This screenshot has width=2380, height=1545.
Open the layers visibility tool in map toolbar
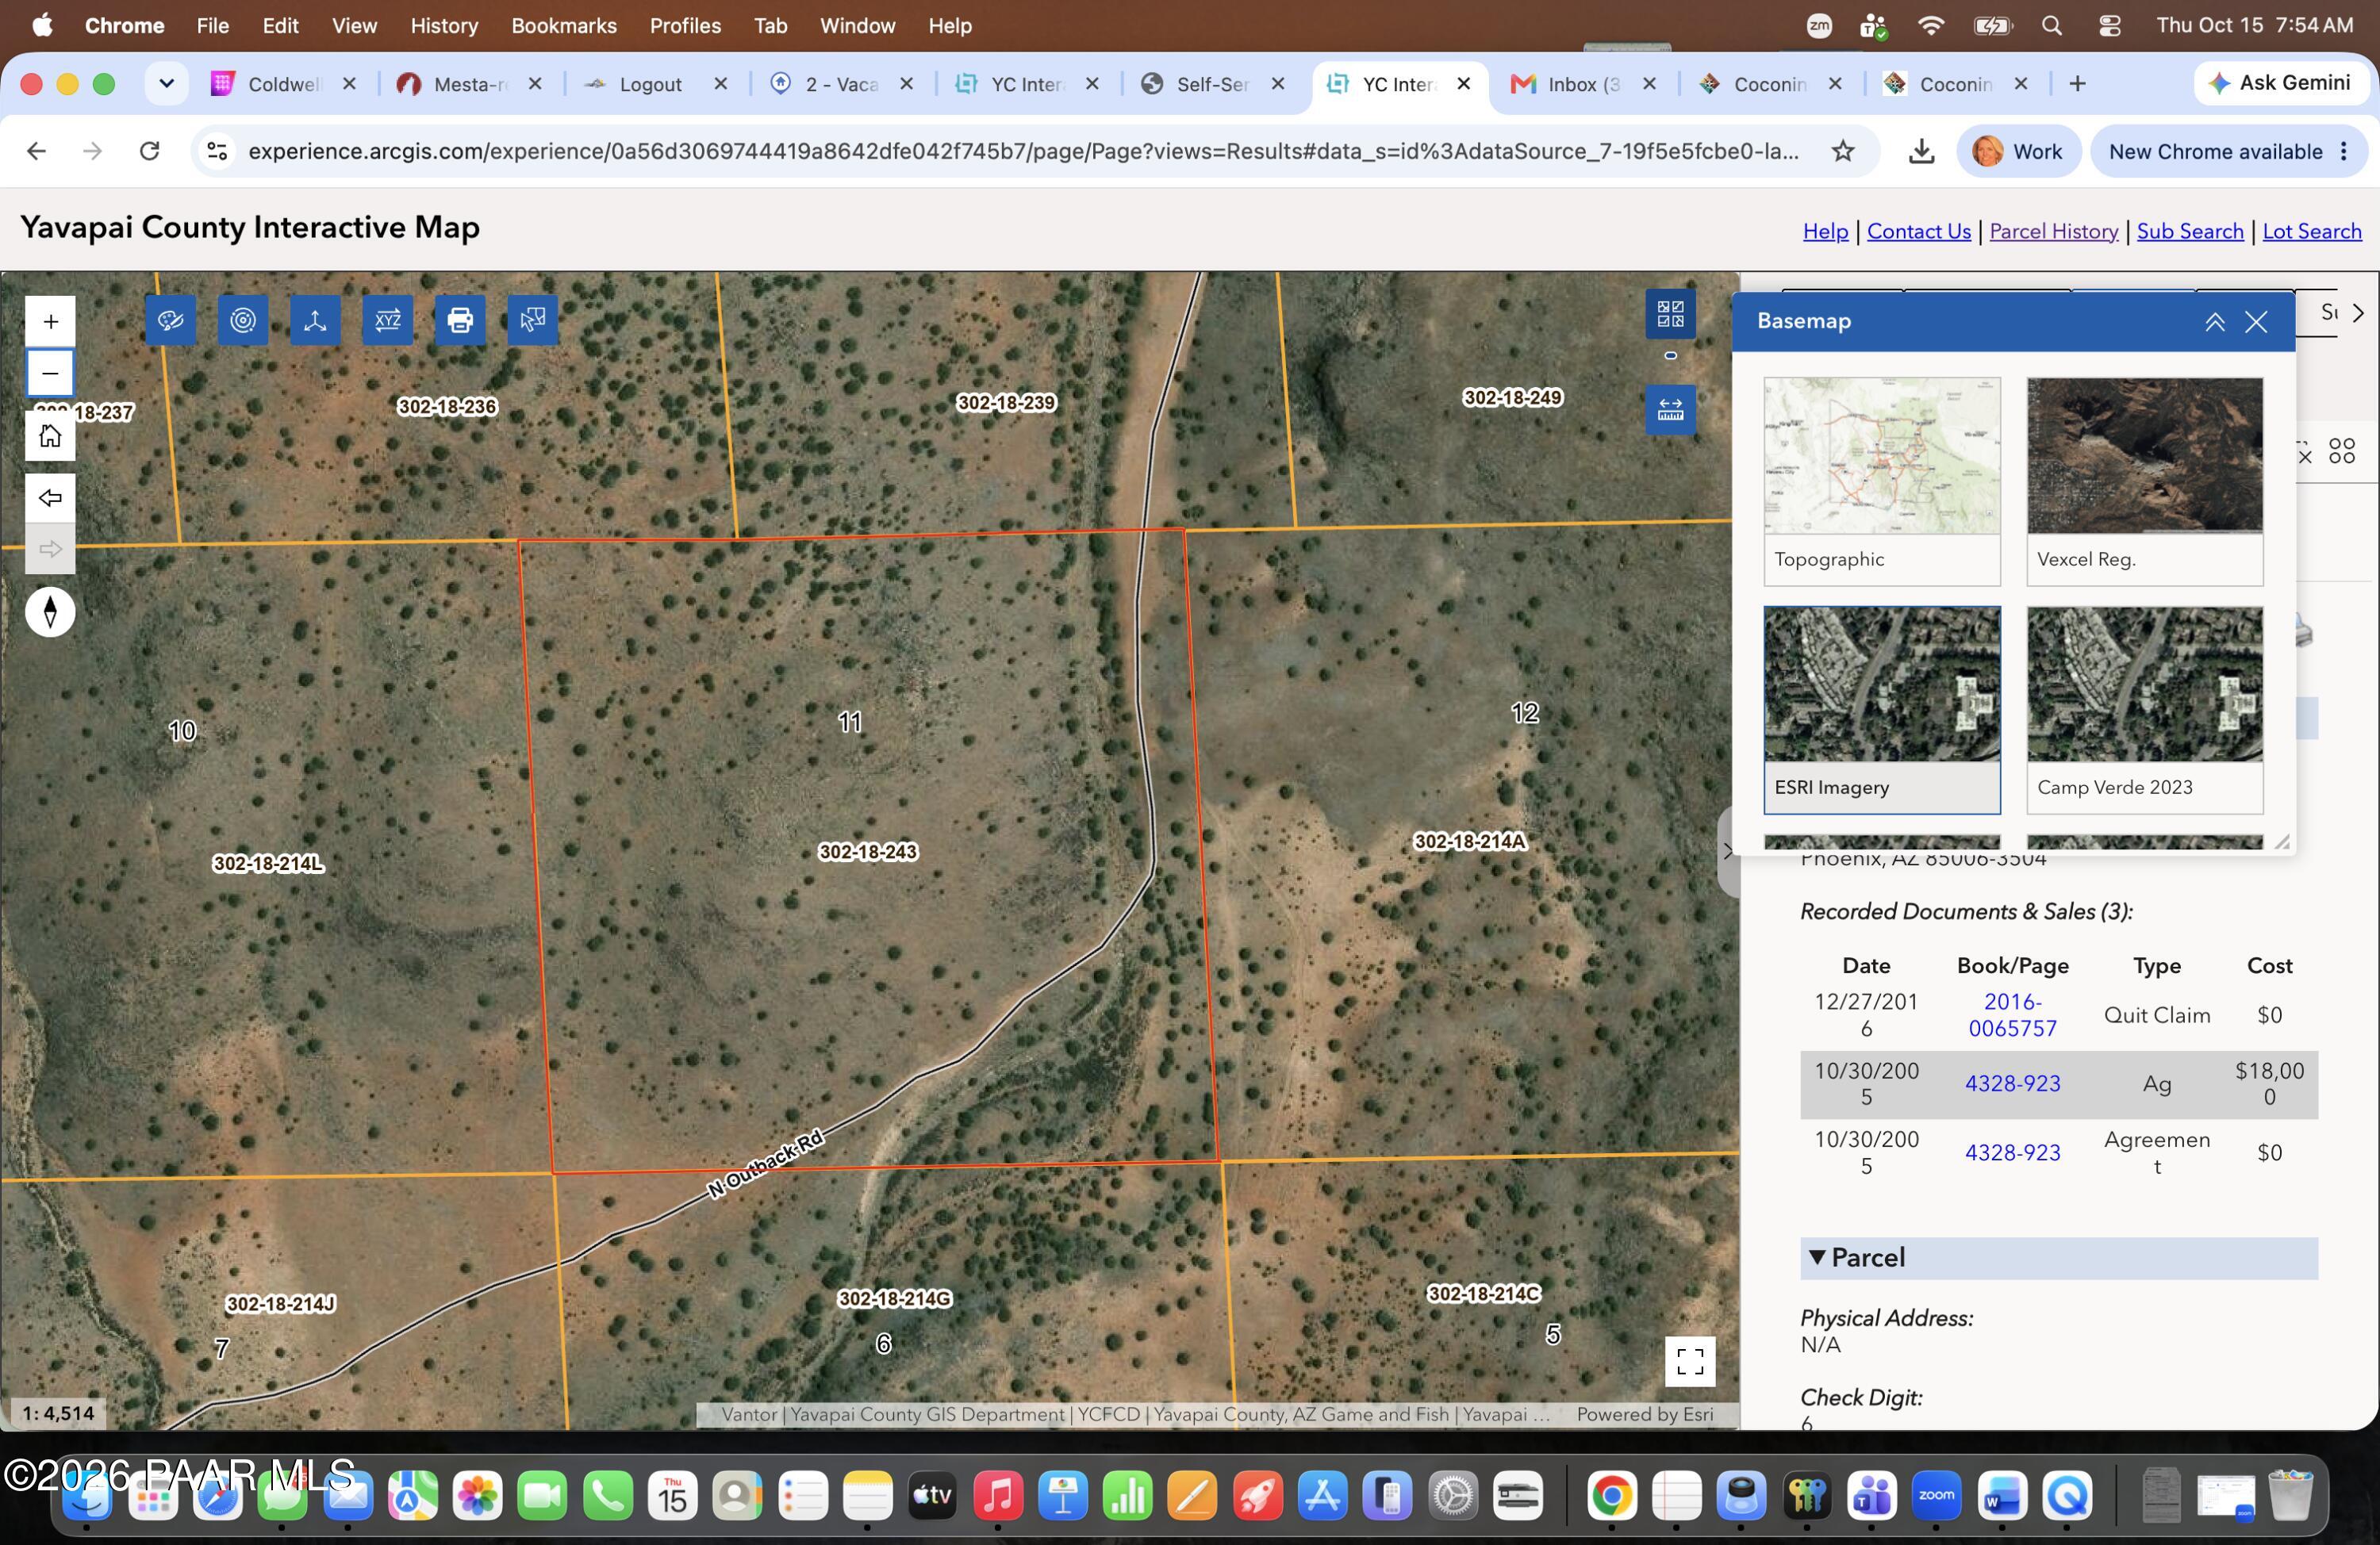point(170,320)
